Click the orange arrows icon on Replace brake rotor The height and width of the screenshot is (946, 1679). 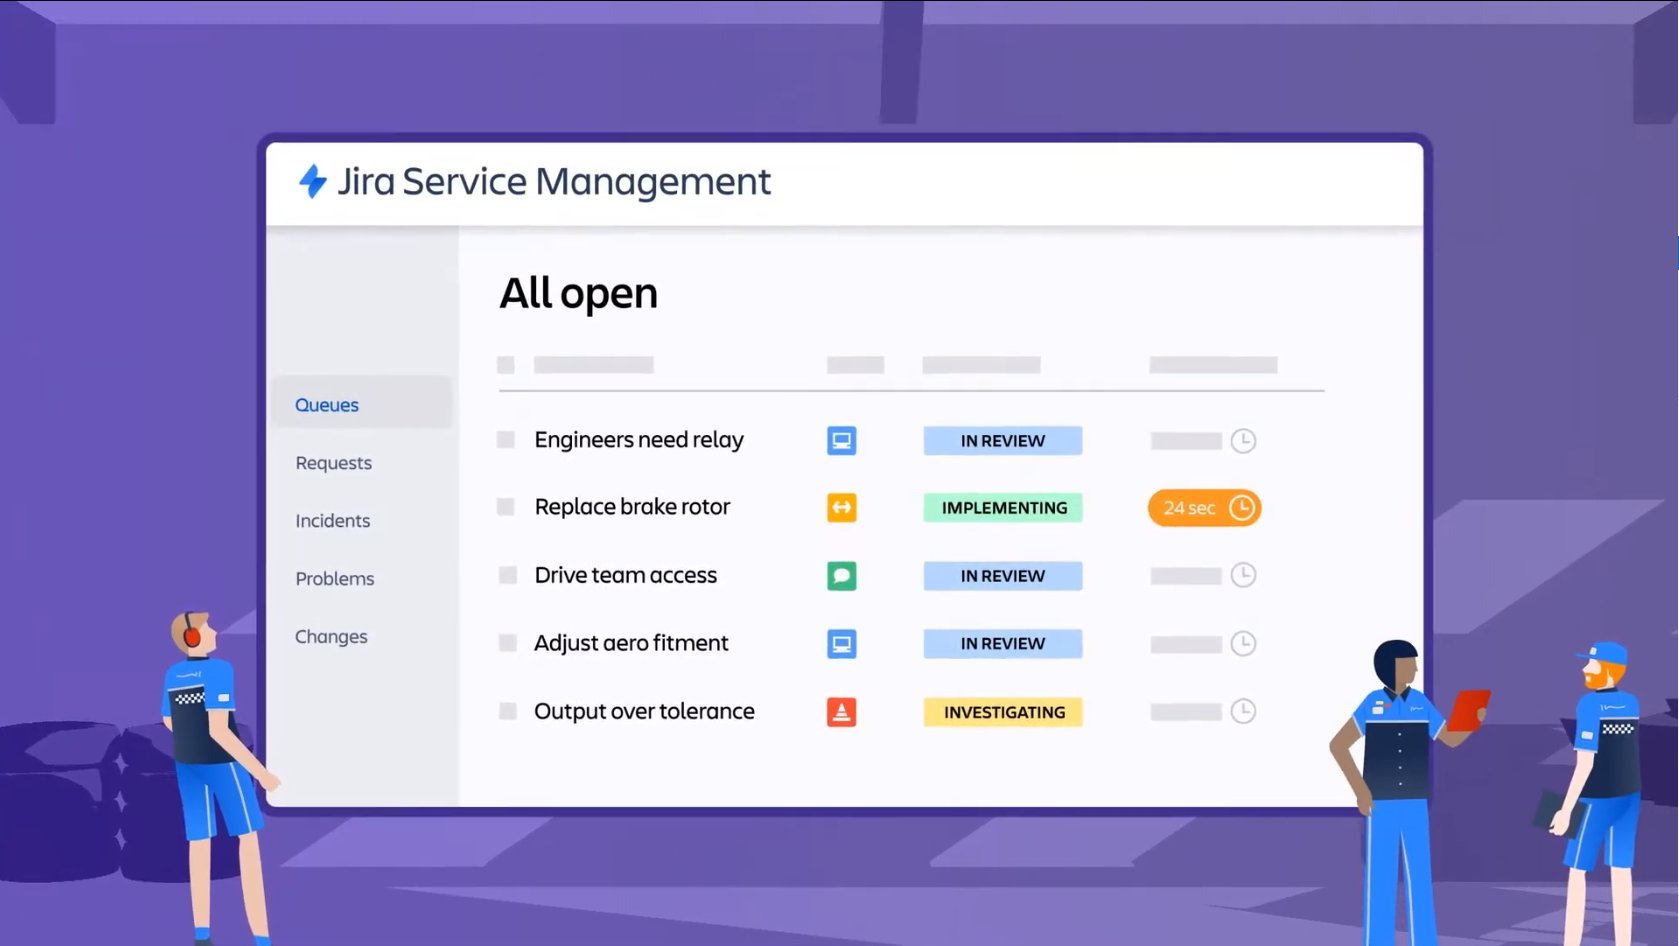click(x=841, y=508)
